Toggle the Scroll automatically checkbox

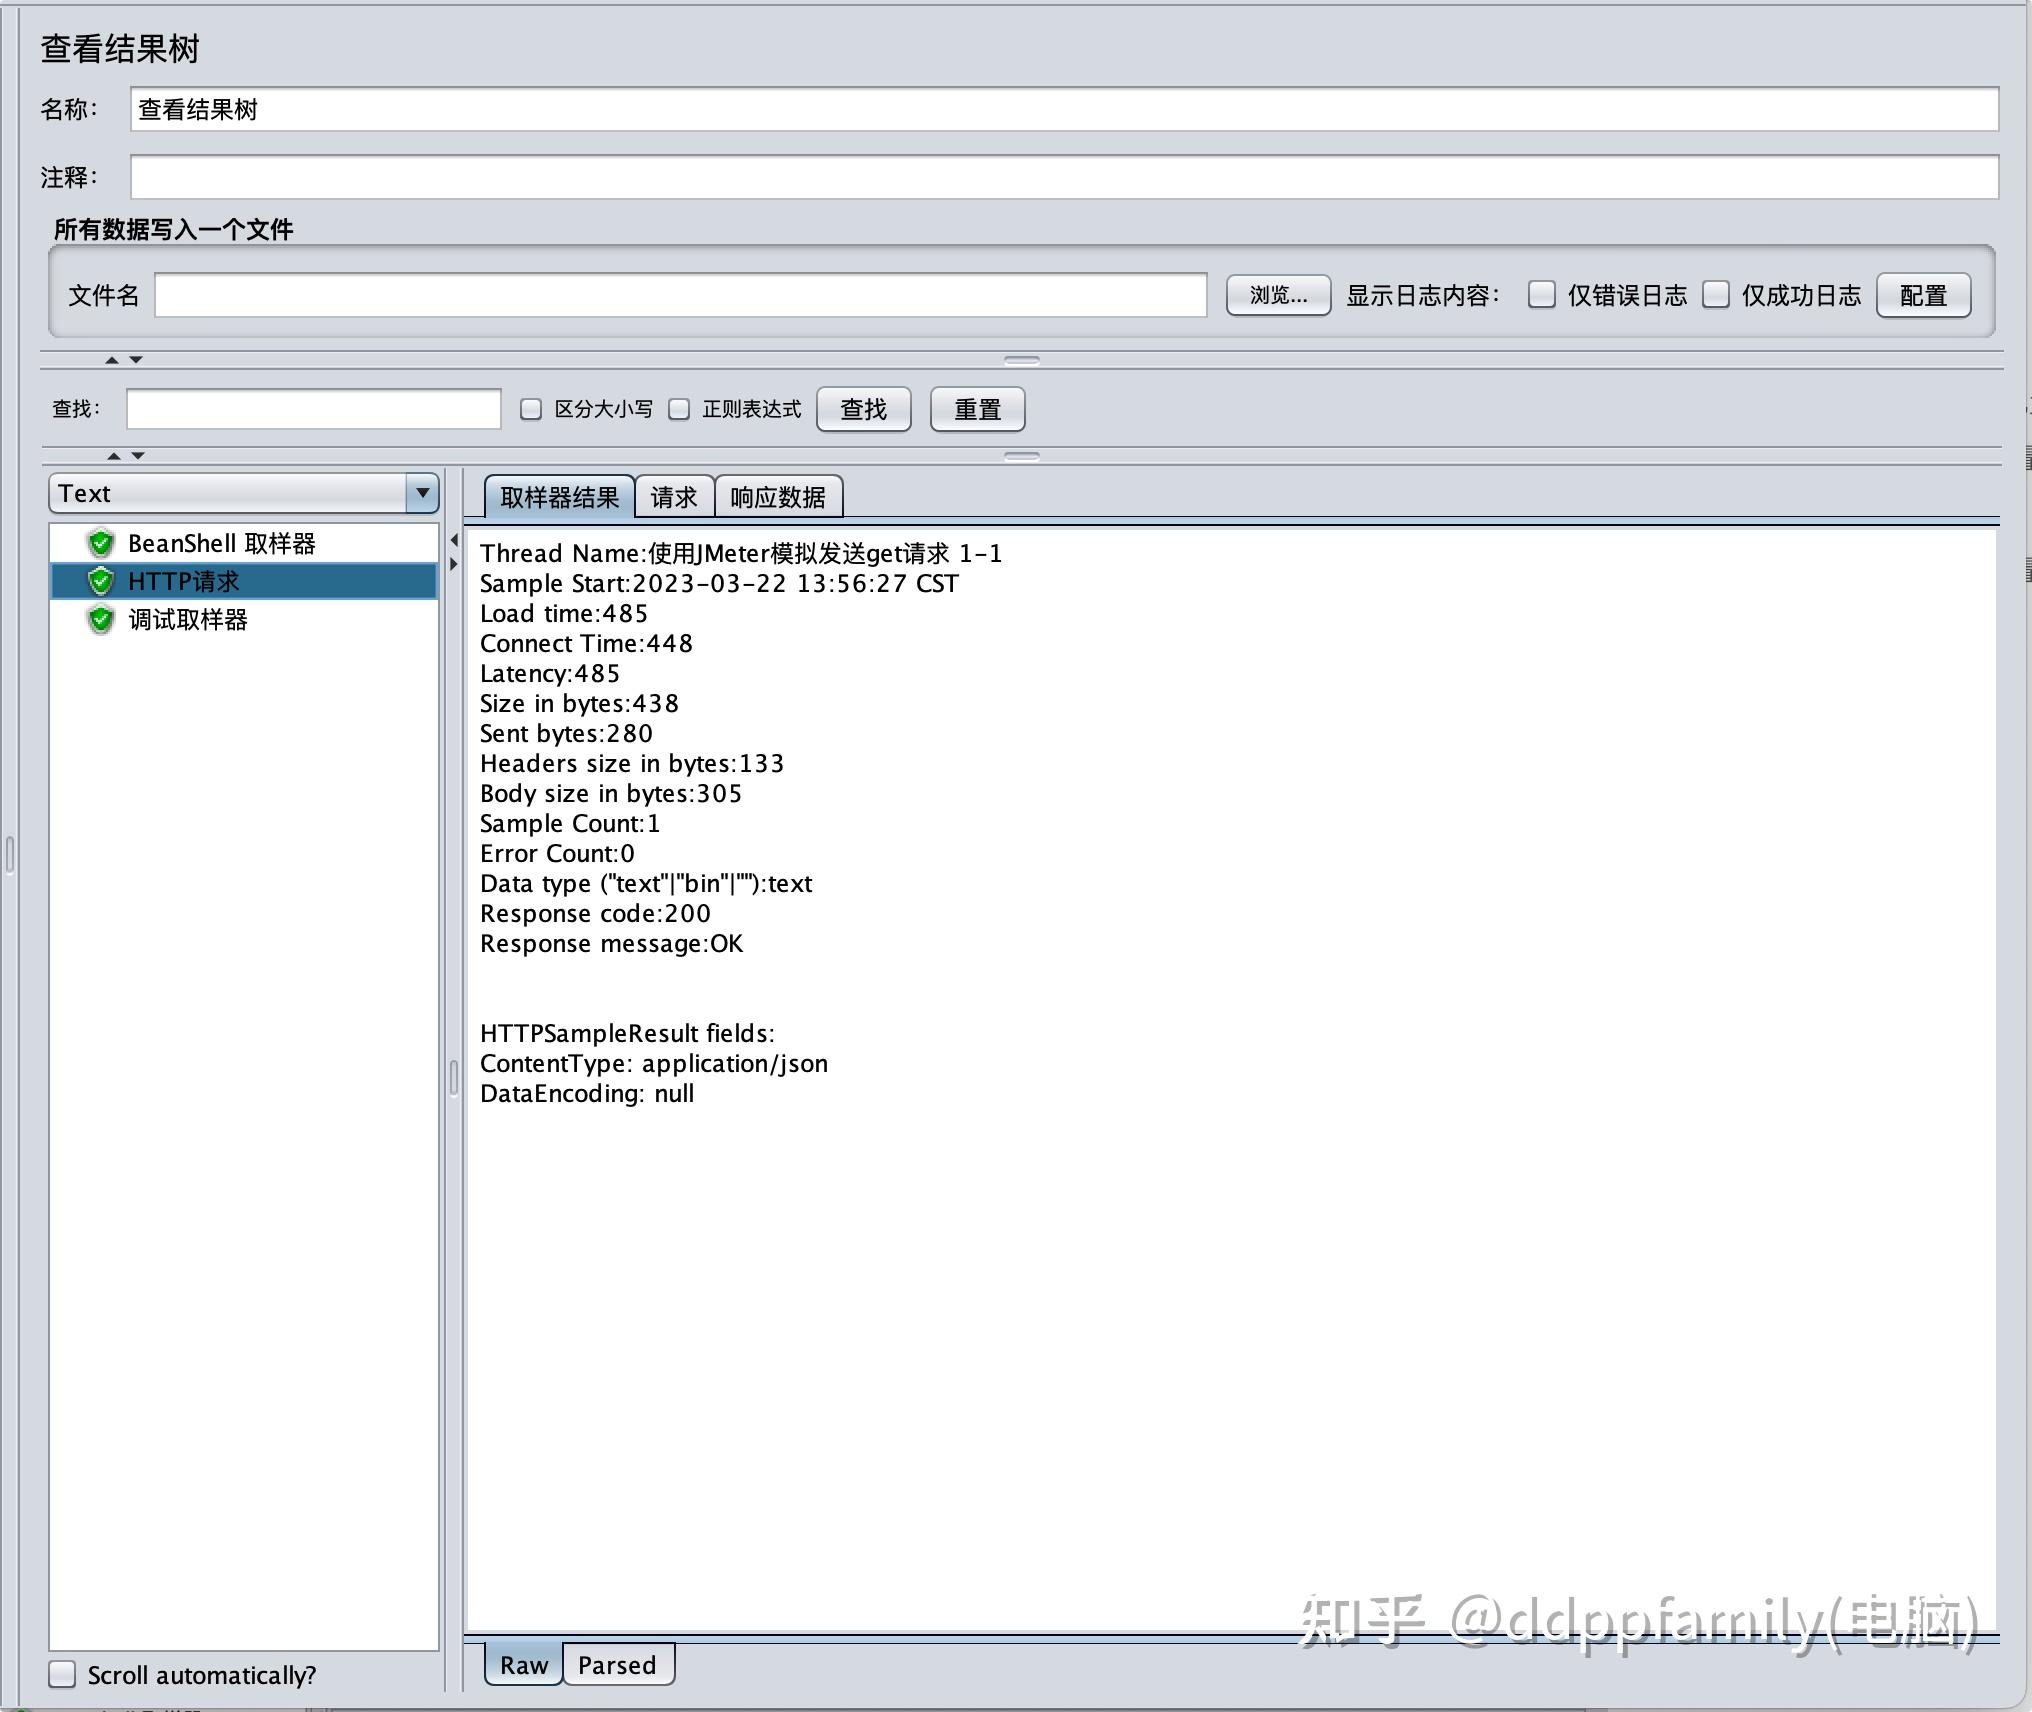(62, 1675)
